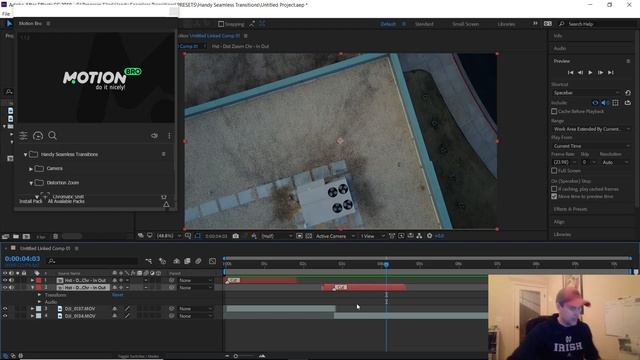The width and height of the screenshot is (640, 360).
Task: Click the reset exposure icon in viewer
Action: tap(429, 236)
